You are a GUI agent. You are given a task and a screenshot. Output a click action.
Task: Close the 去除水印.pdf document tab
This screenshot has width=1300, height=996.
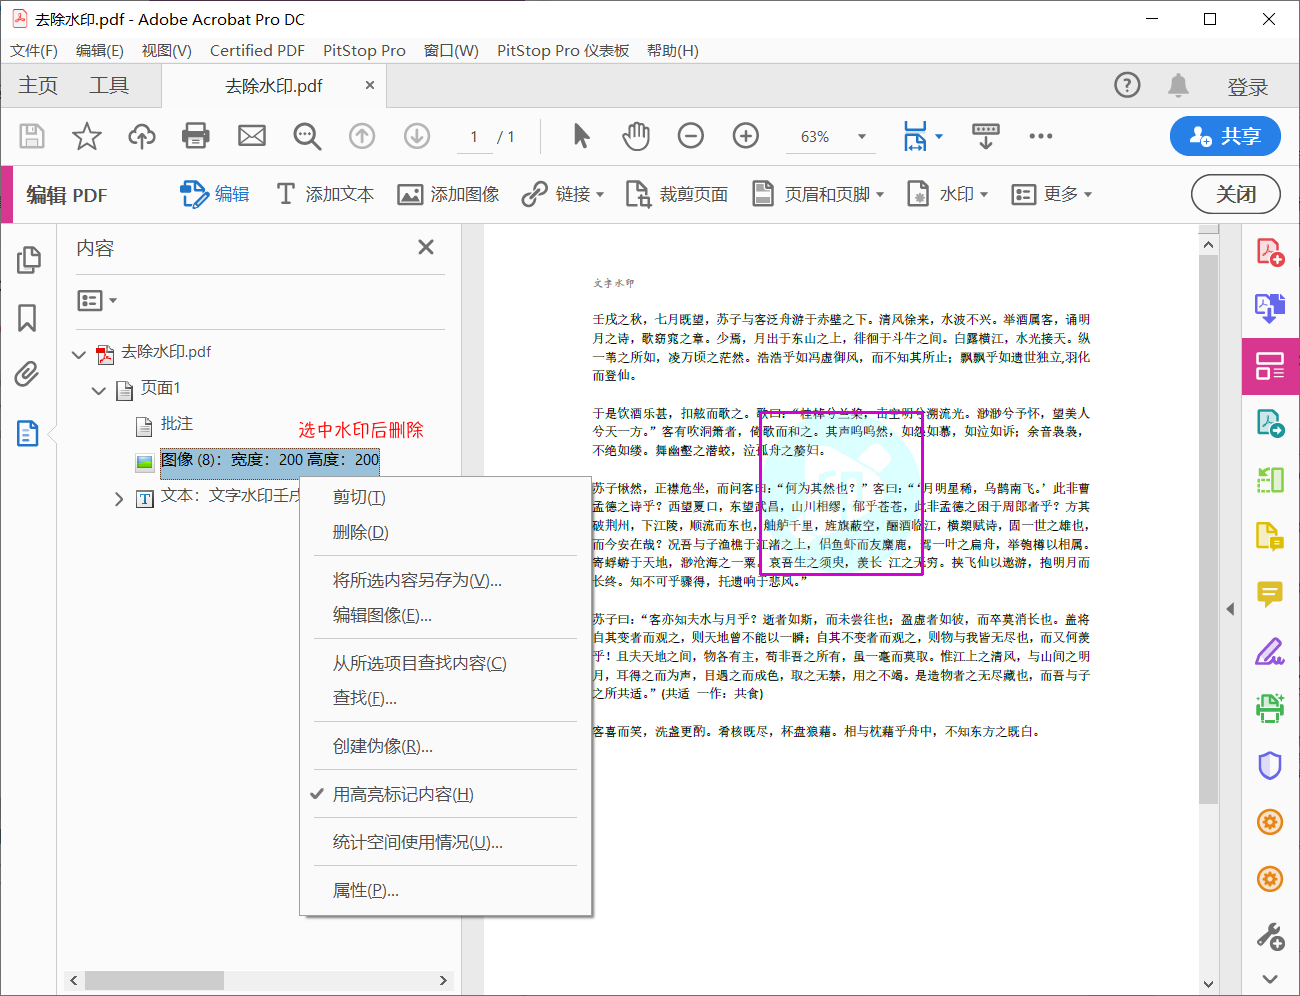[370, 85]
